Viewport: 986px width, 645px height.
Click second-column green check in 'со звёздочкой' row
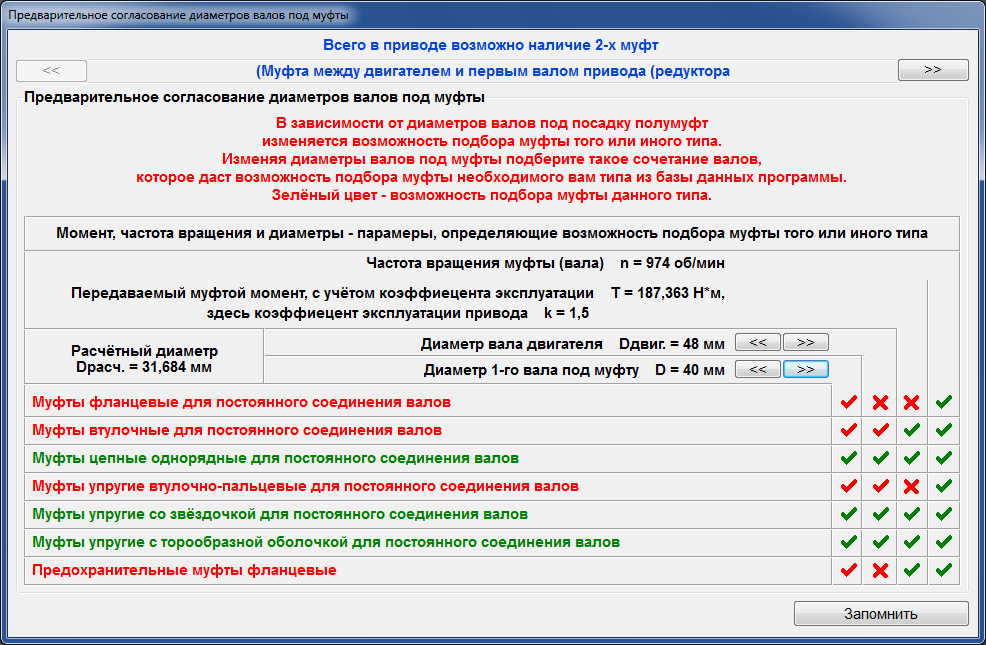point(880,514)
